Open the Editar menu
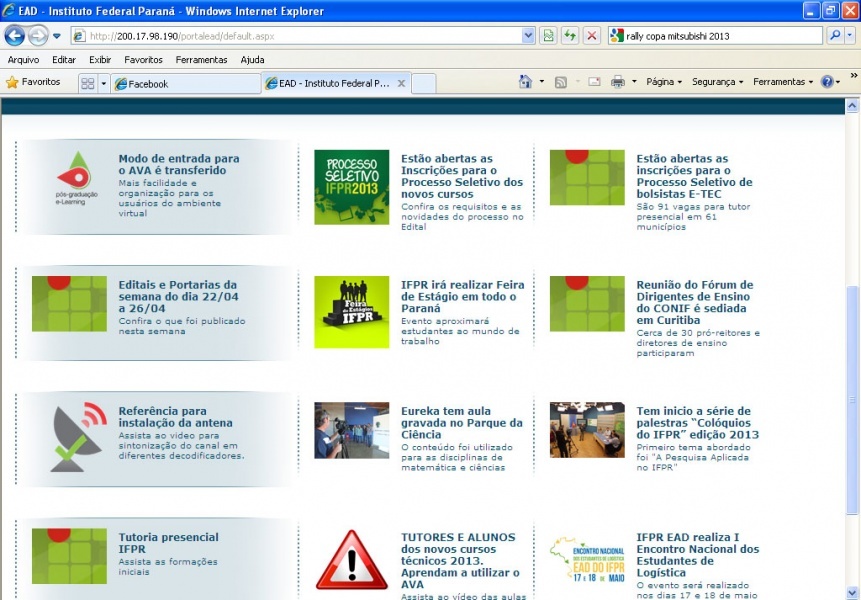The image size is (861, 600). [64, 60]
